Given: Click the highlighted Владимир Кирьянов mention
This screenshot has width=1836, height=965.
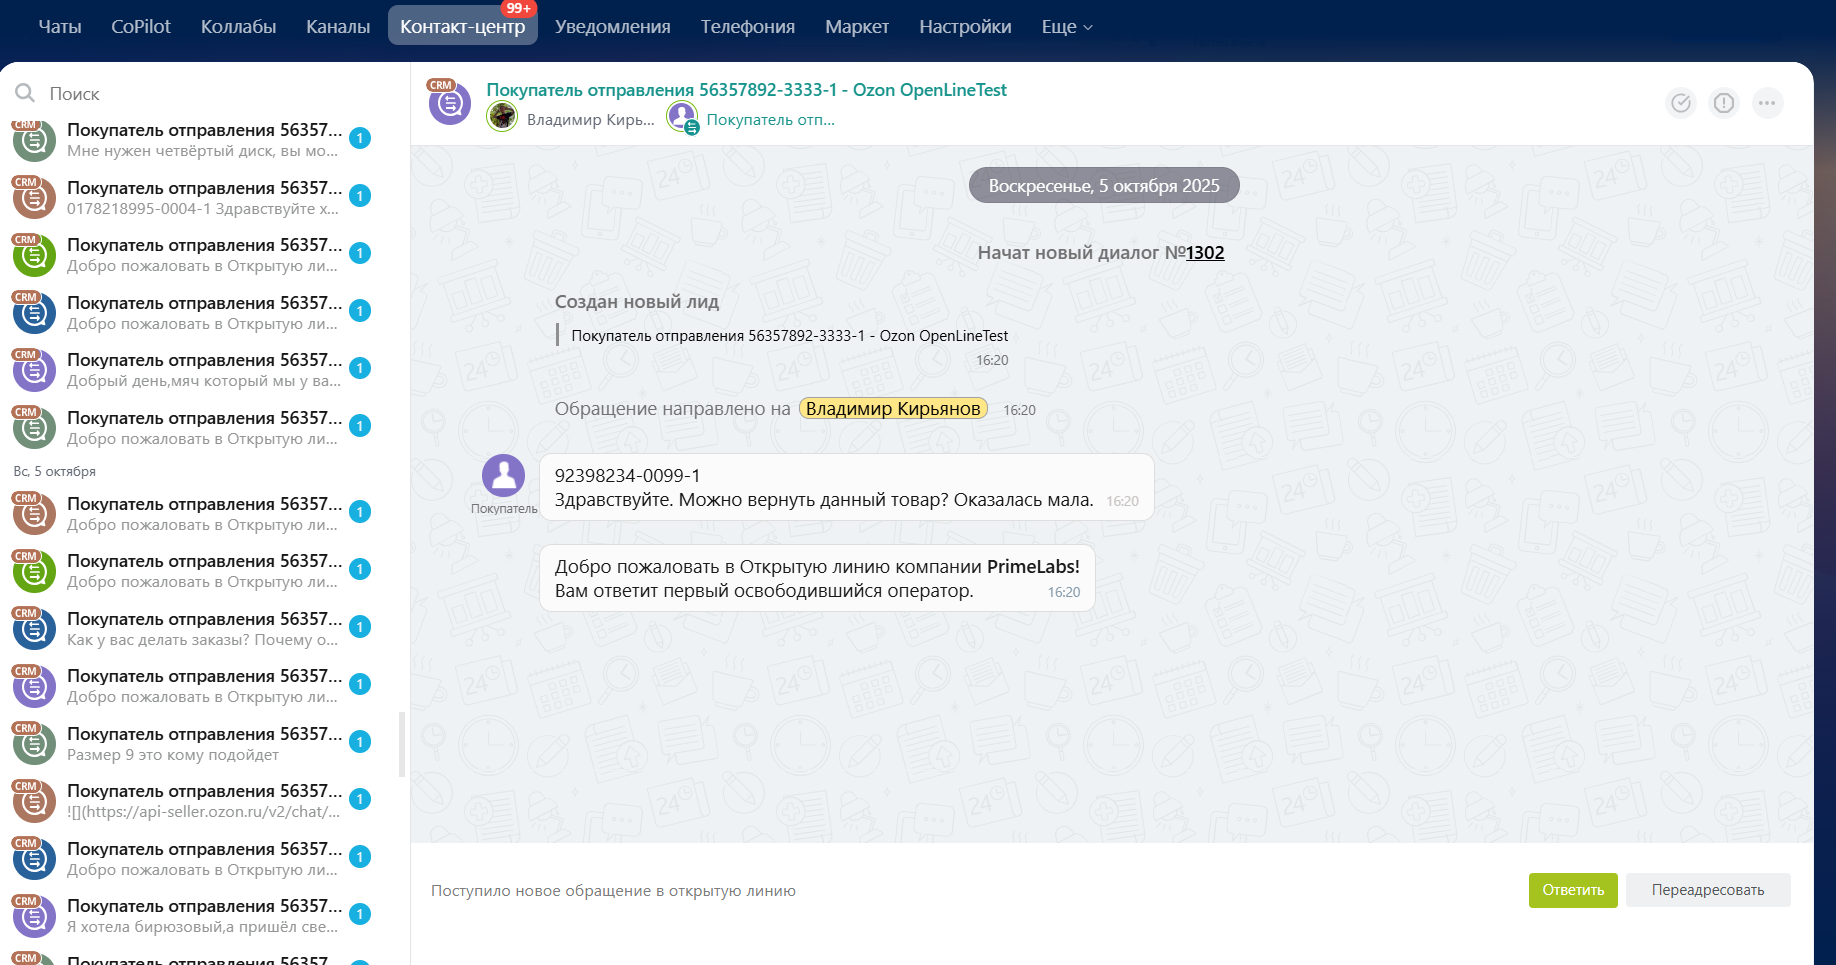Looking at the screenshot, I should tap(892, 409).
